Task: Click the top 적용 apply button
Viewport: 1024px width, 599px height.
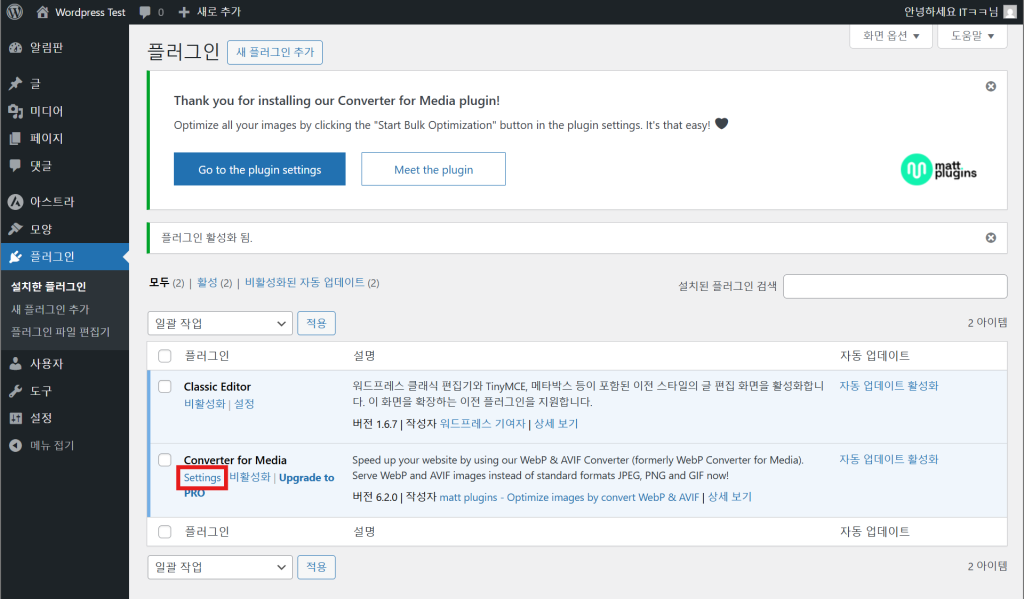Action: click(316, 323)
